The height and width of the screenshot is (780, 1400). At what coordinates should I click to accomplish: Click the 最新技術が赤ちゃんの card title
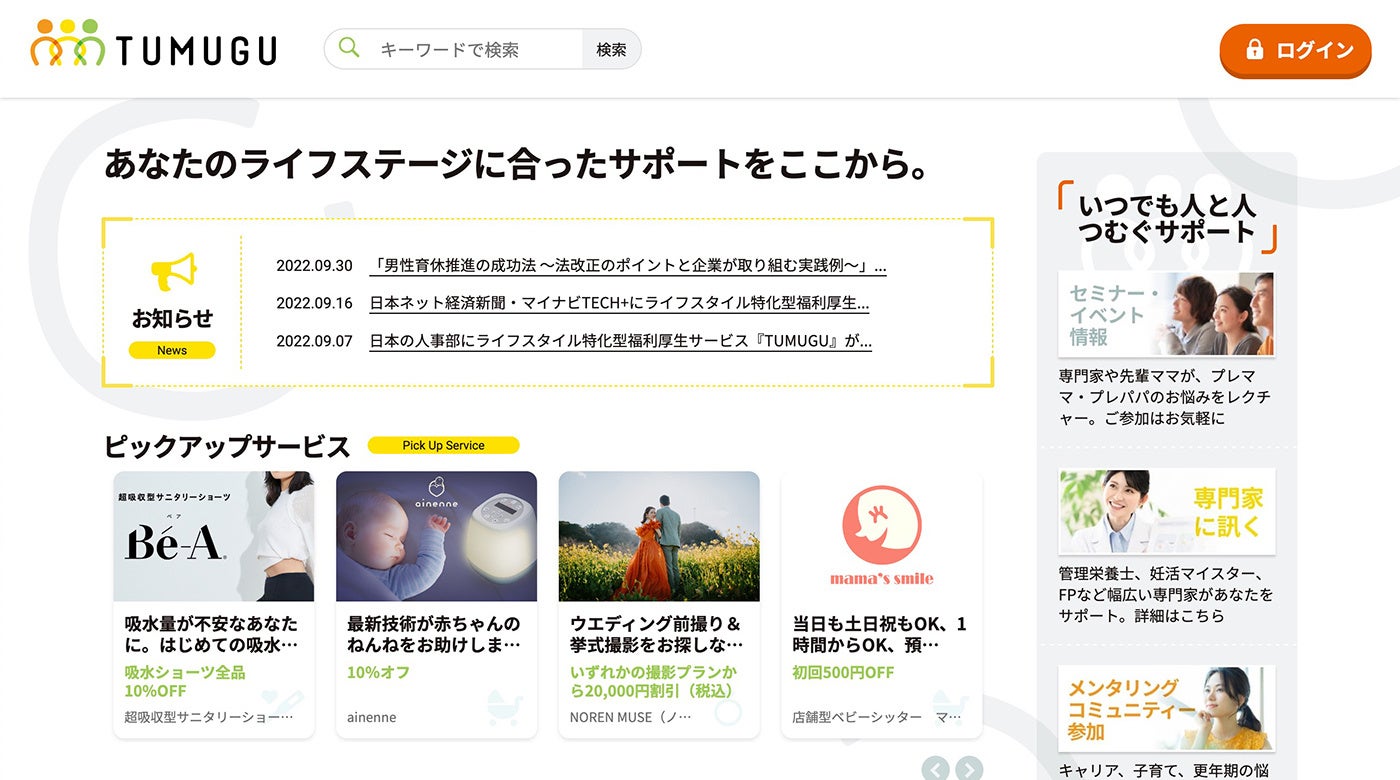[x=434, y=634]
